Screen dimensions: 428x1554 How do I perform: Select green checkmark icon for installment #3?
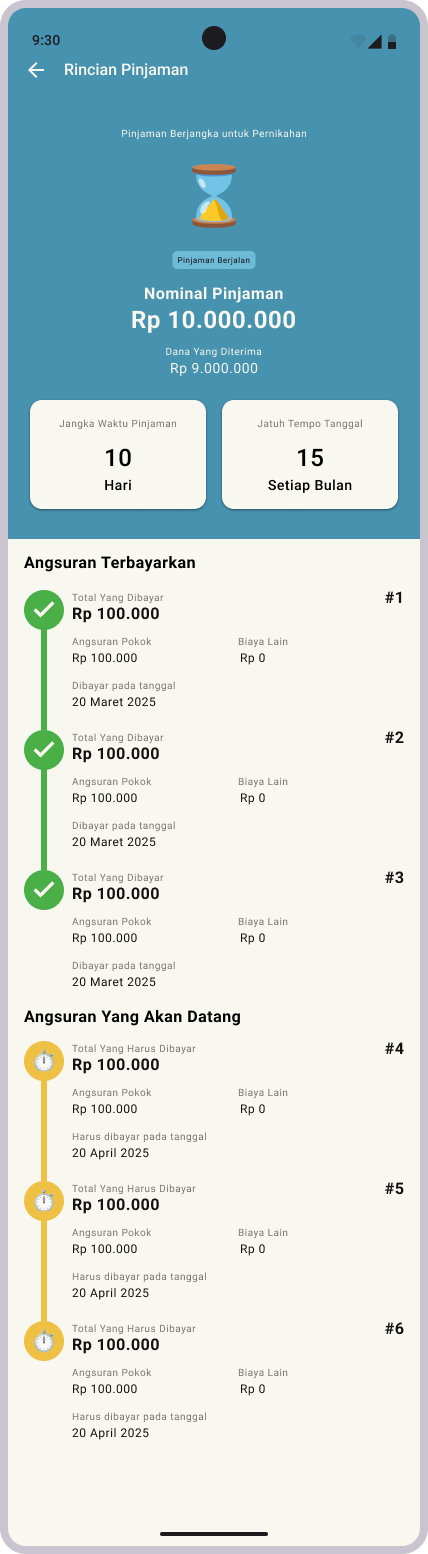tap(44, 889)
